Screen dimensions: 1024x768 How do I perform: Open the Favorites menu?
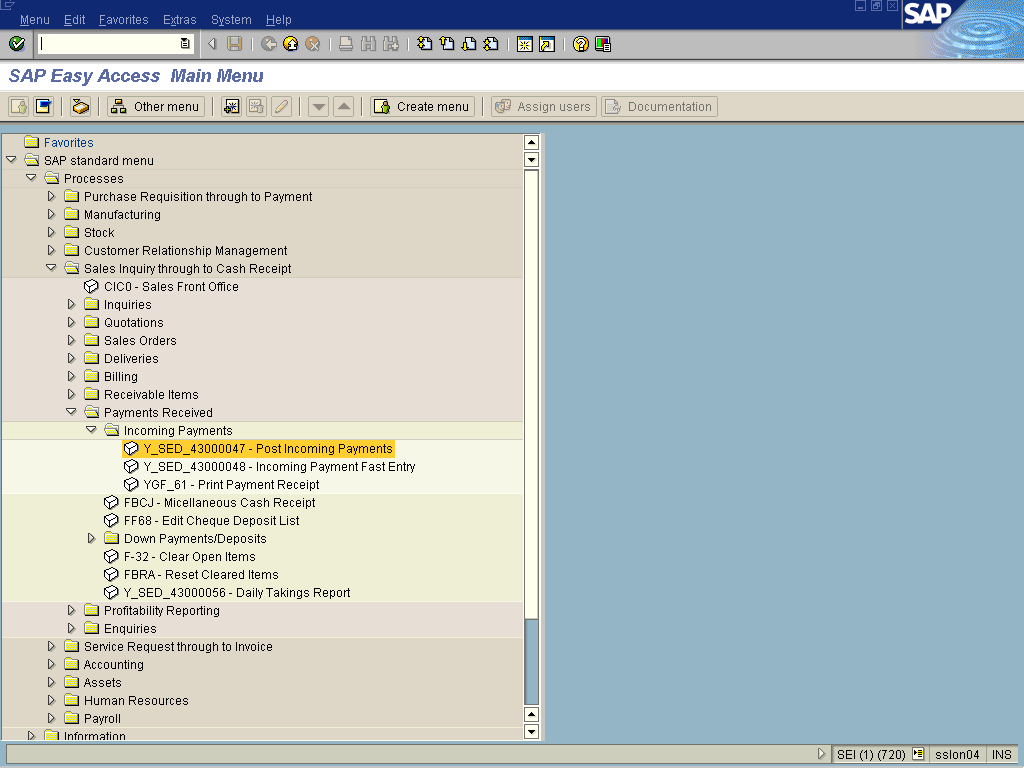click(123, 20)
